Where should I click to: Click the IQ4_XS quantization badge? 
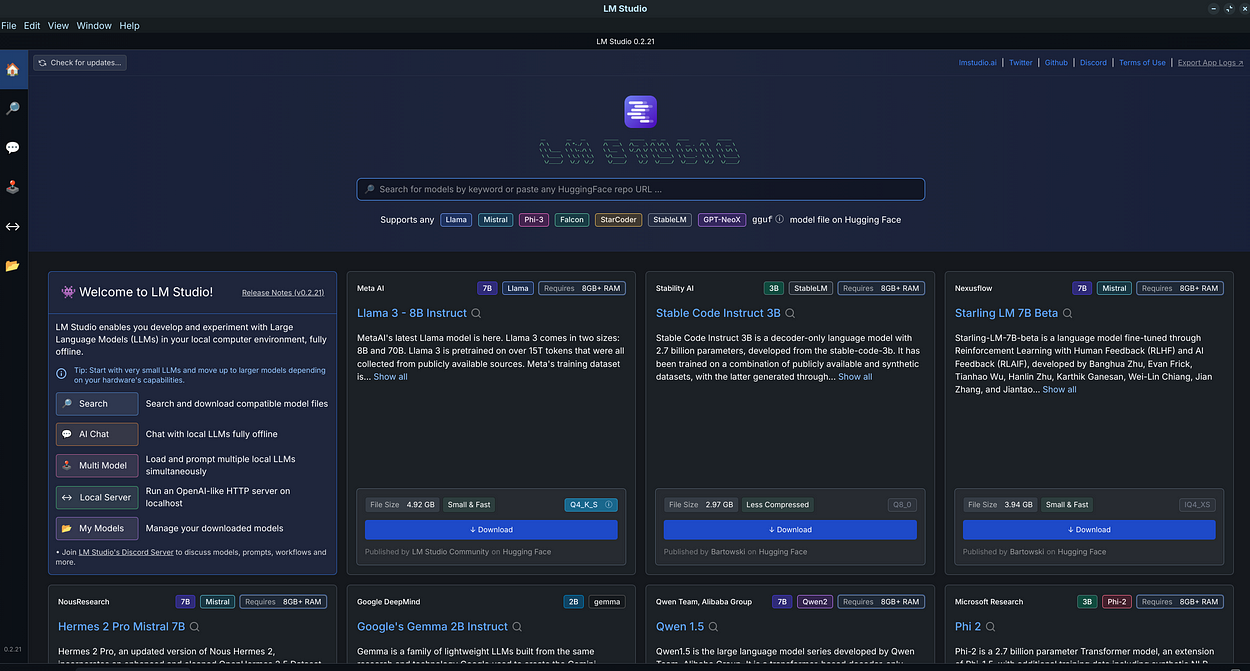pos(1198,505)
